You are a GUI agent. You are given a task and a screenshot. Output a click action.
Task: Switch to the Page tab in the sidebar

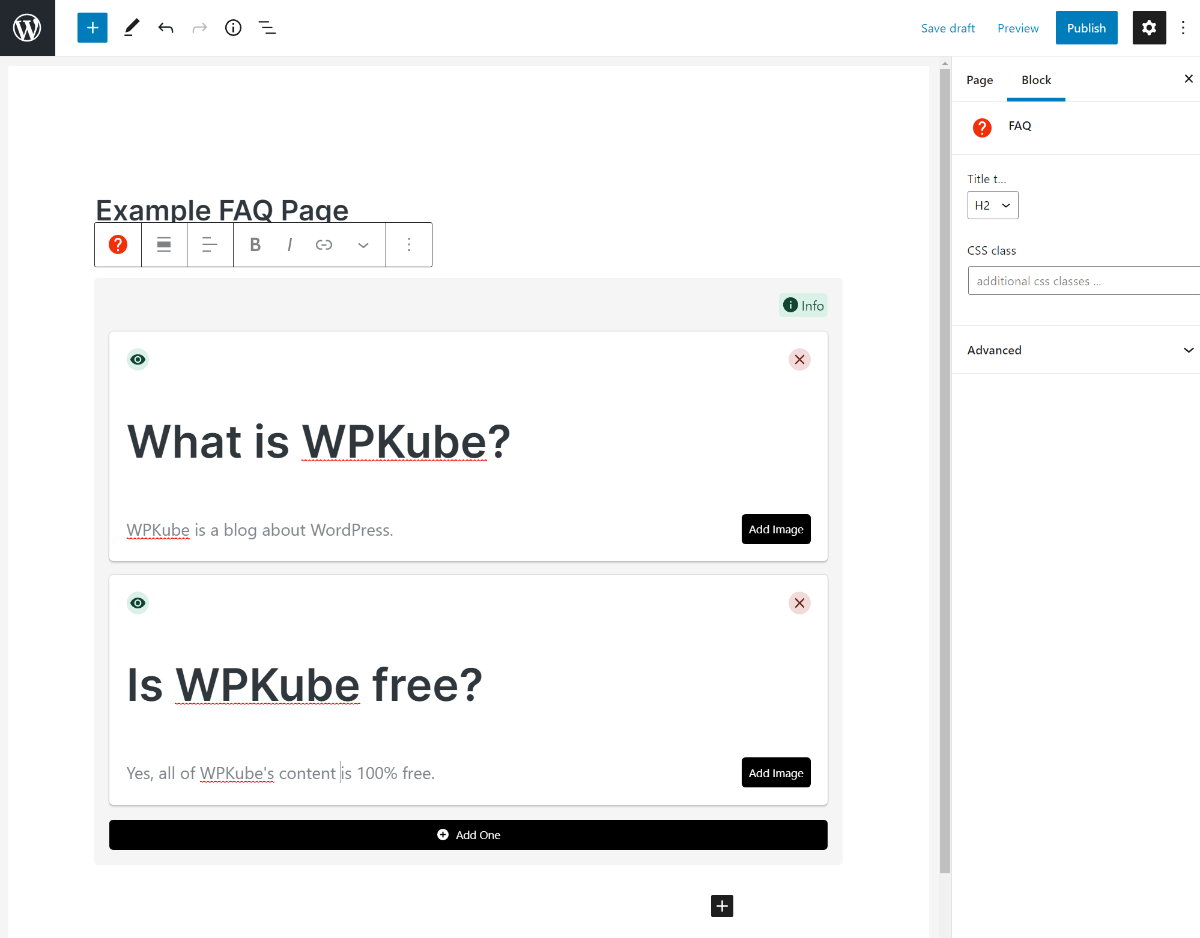pyautogui.click(x=979, y=79)
